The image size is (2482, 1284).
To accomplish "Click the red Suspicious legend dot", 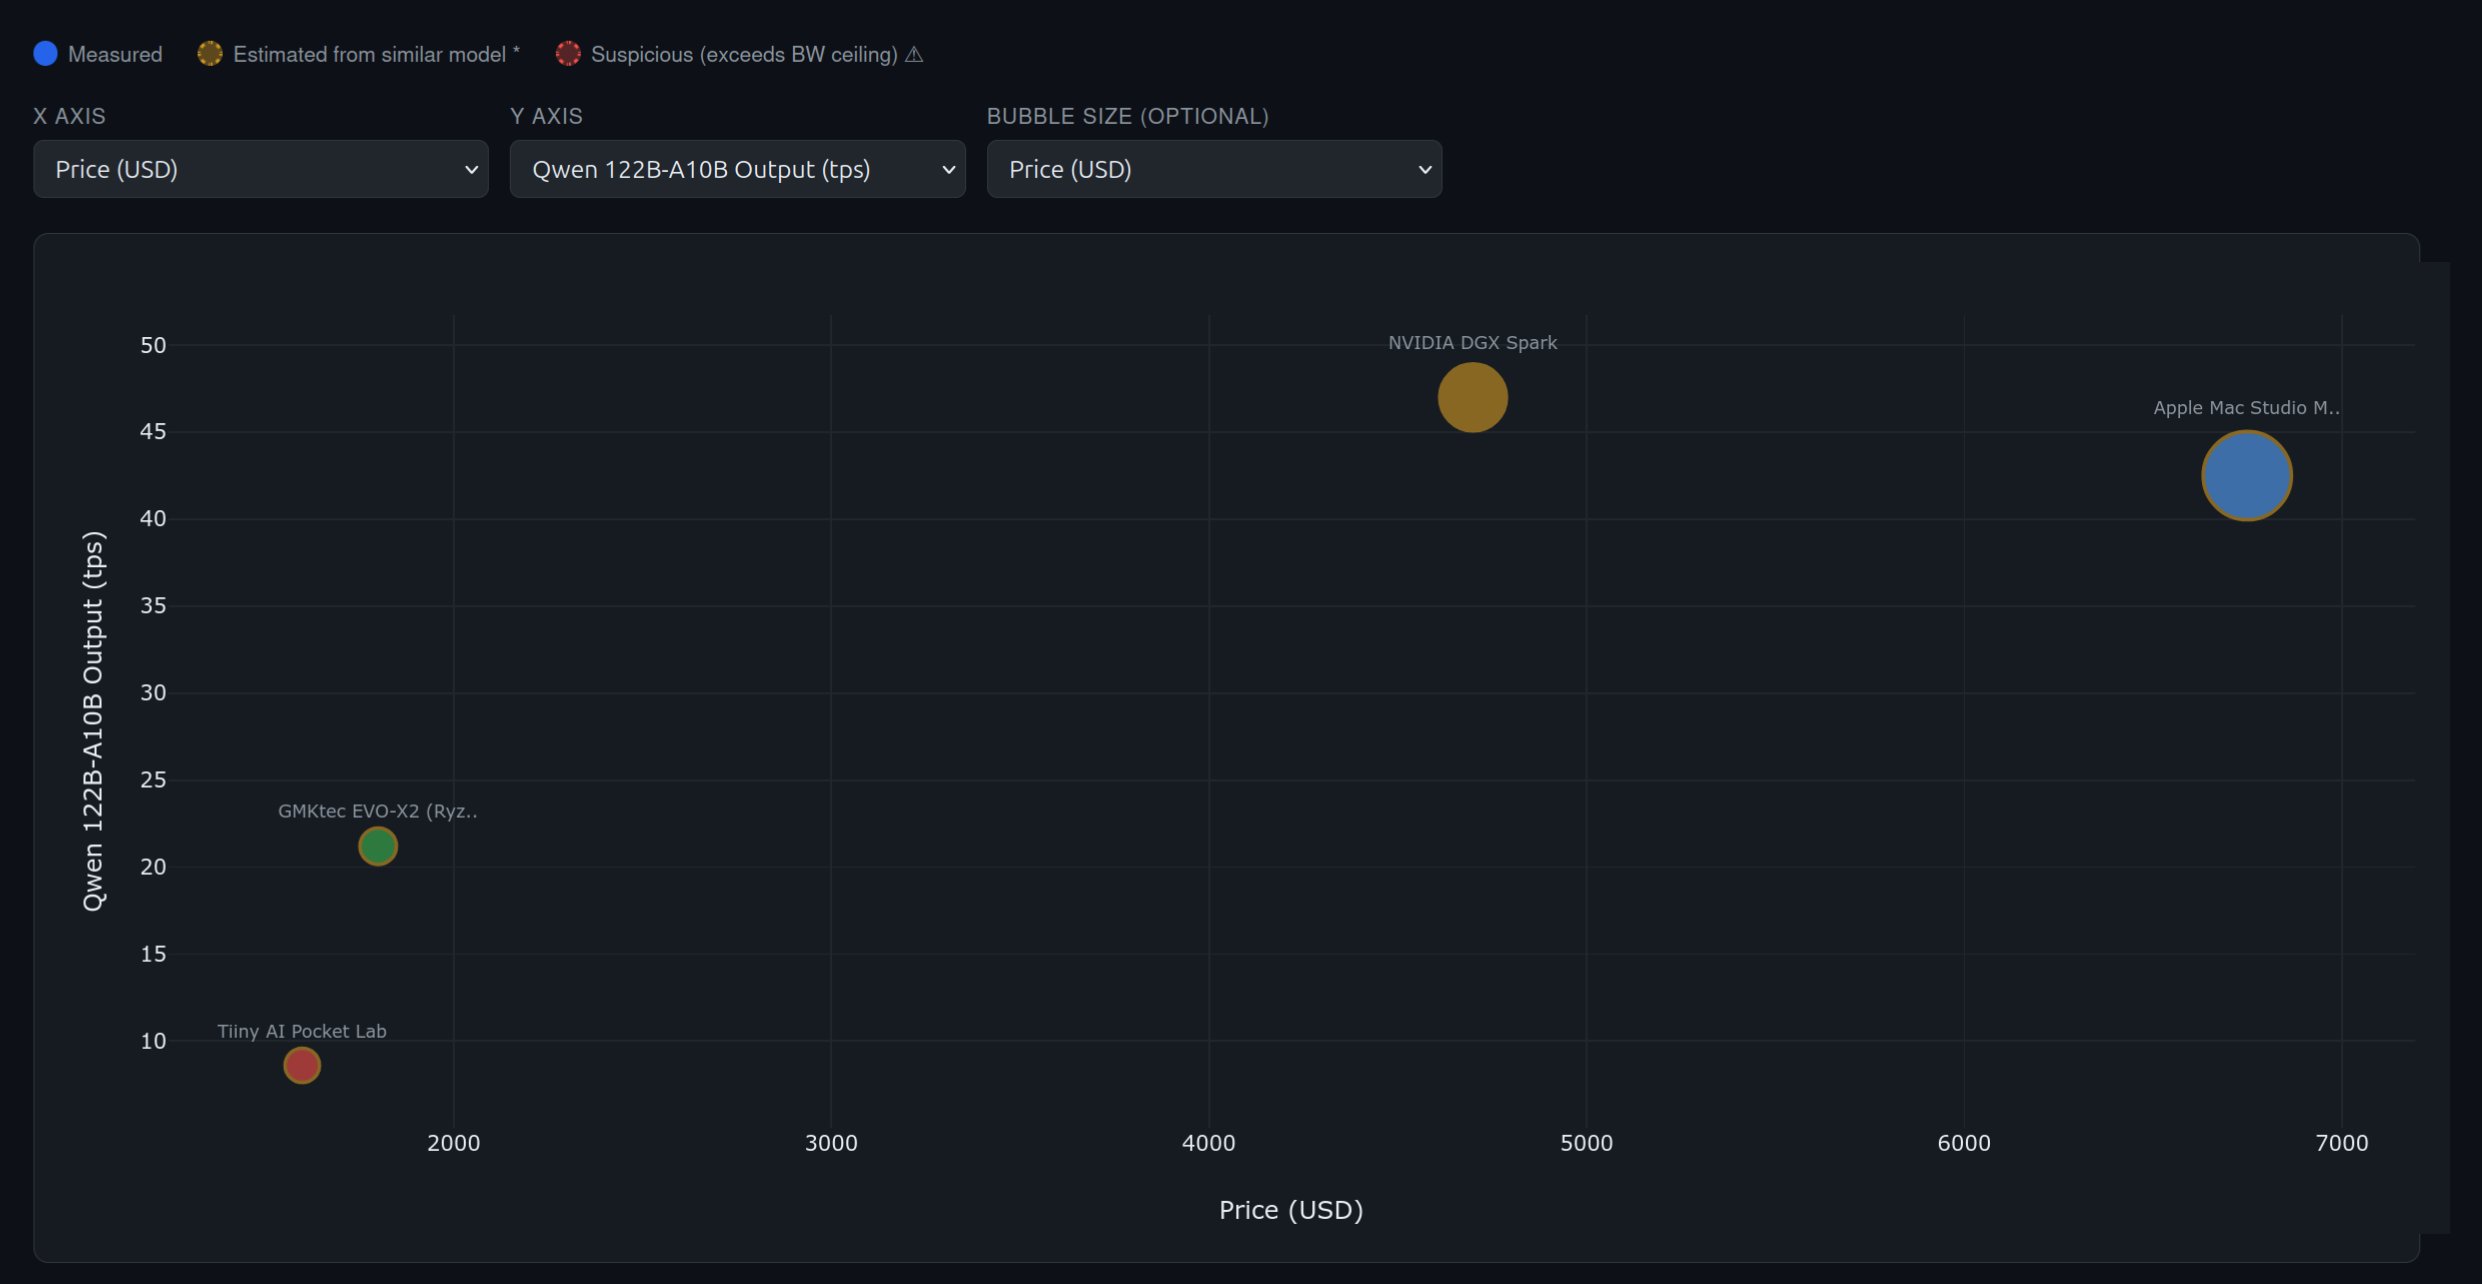I will [568, 54].
